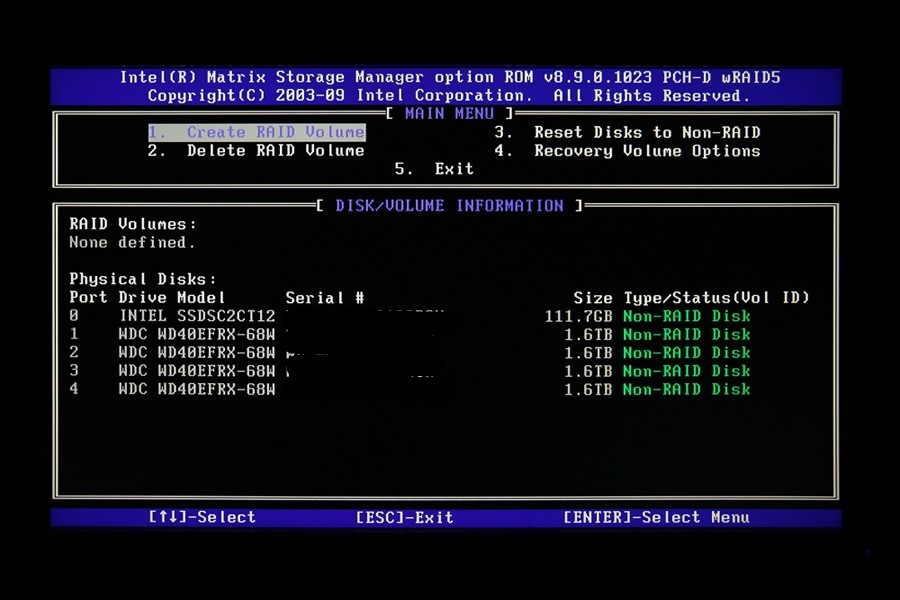Click the Copyright Intel Corporation line
The height and width of the screenshot is (600, 900).
(449, 95)
